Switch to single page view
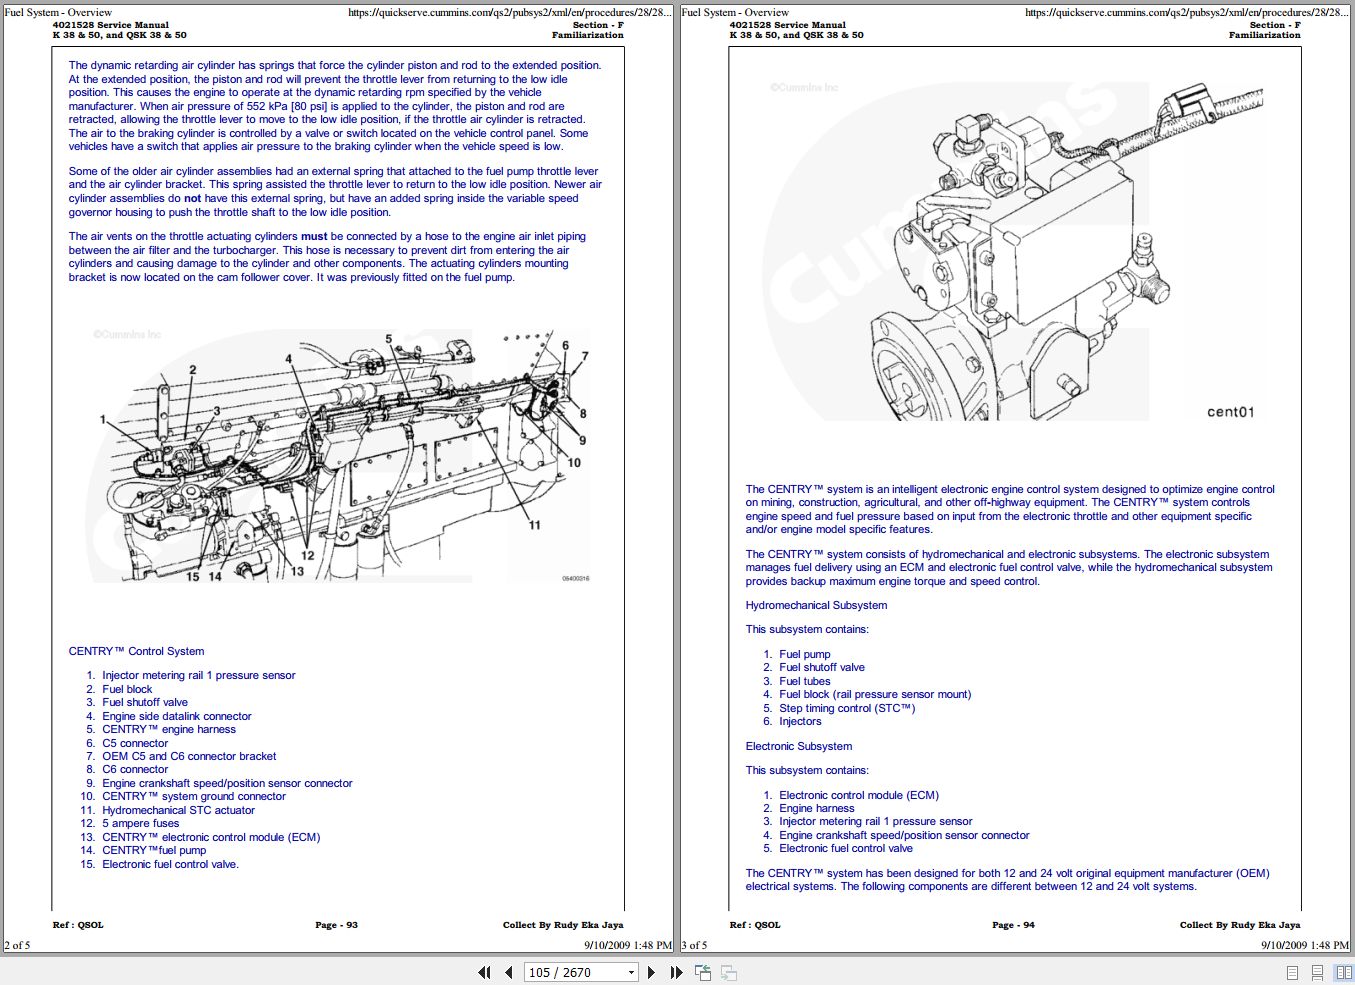The width and height of the screenshot is (1355, 985). pyautogui.click(x=1292, y=972)
